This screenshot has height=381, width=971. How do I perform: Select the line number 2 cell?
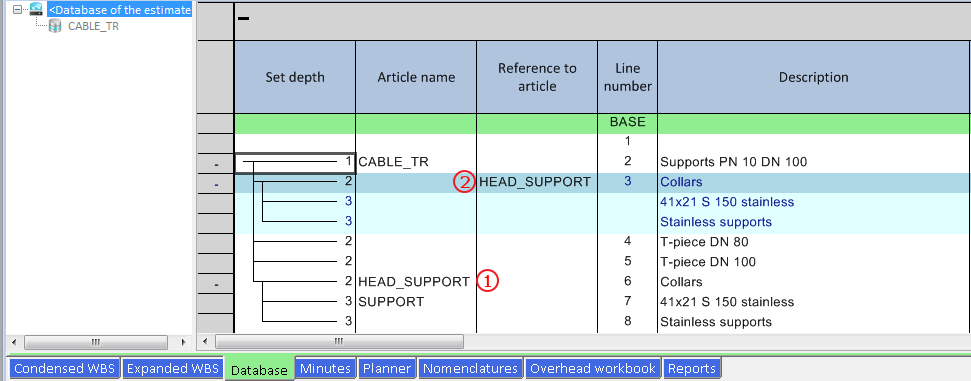click(627, 162)
